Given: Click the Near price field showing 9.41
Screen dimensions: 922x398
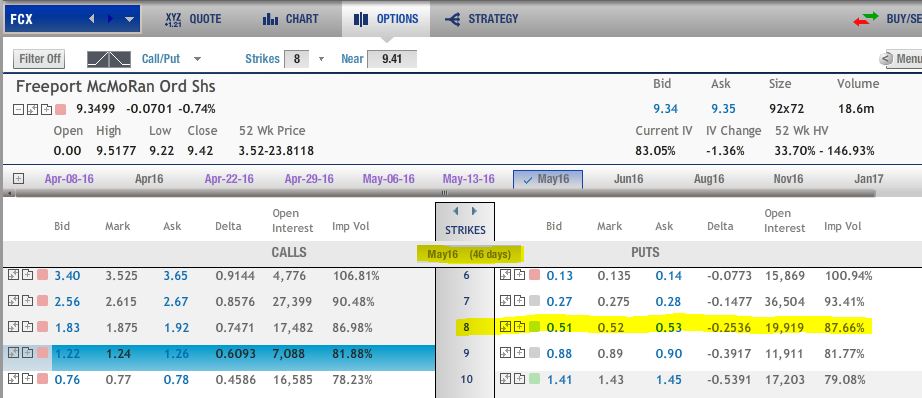Looking at the screenshot, I should (392, 59).
